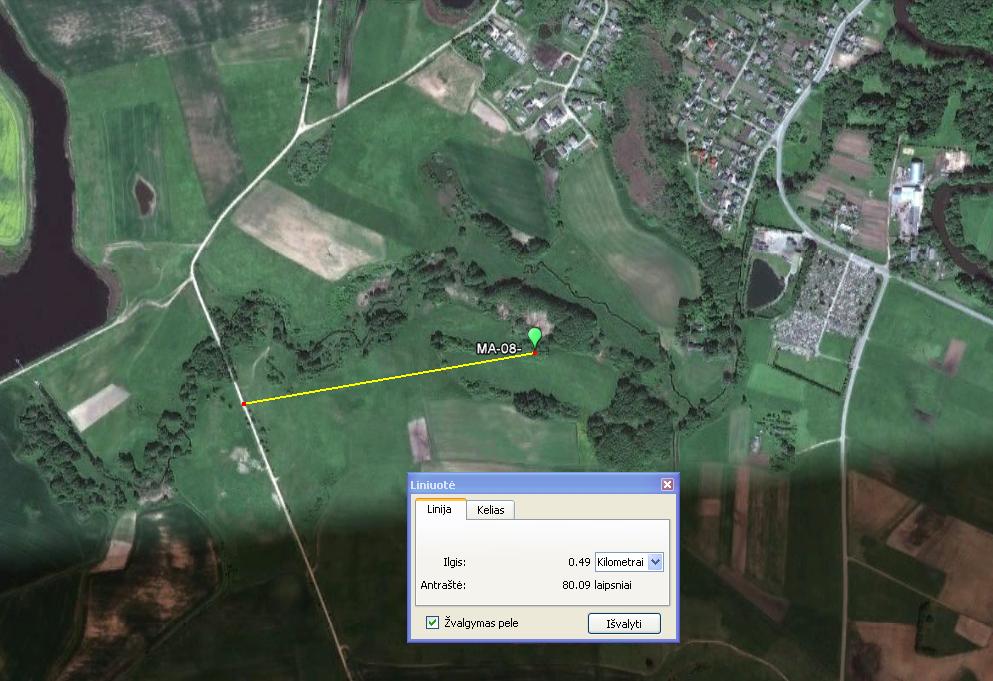
Task: Click the Ilgis: label
Action: coord(454,562)
